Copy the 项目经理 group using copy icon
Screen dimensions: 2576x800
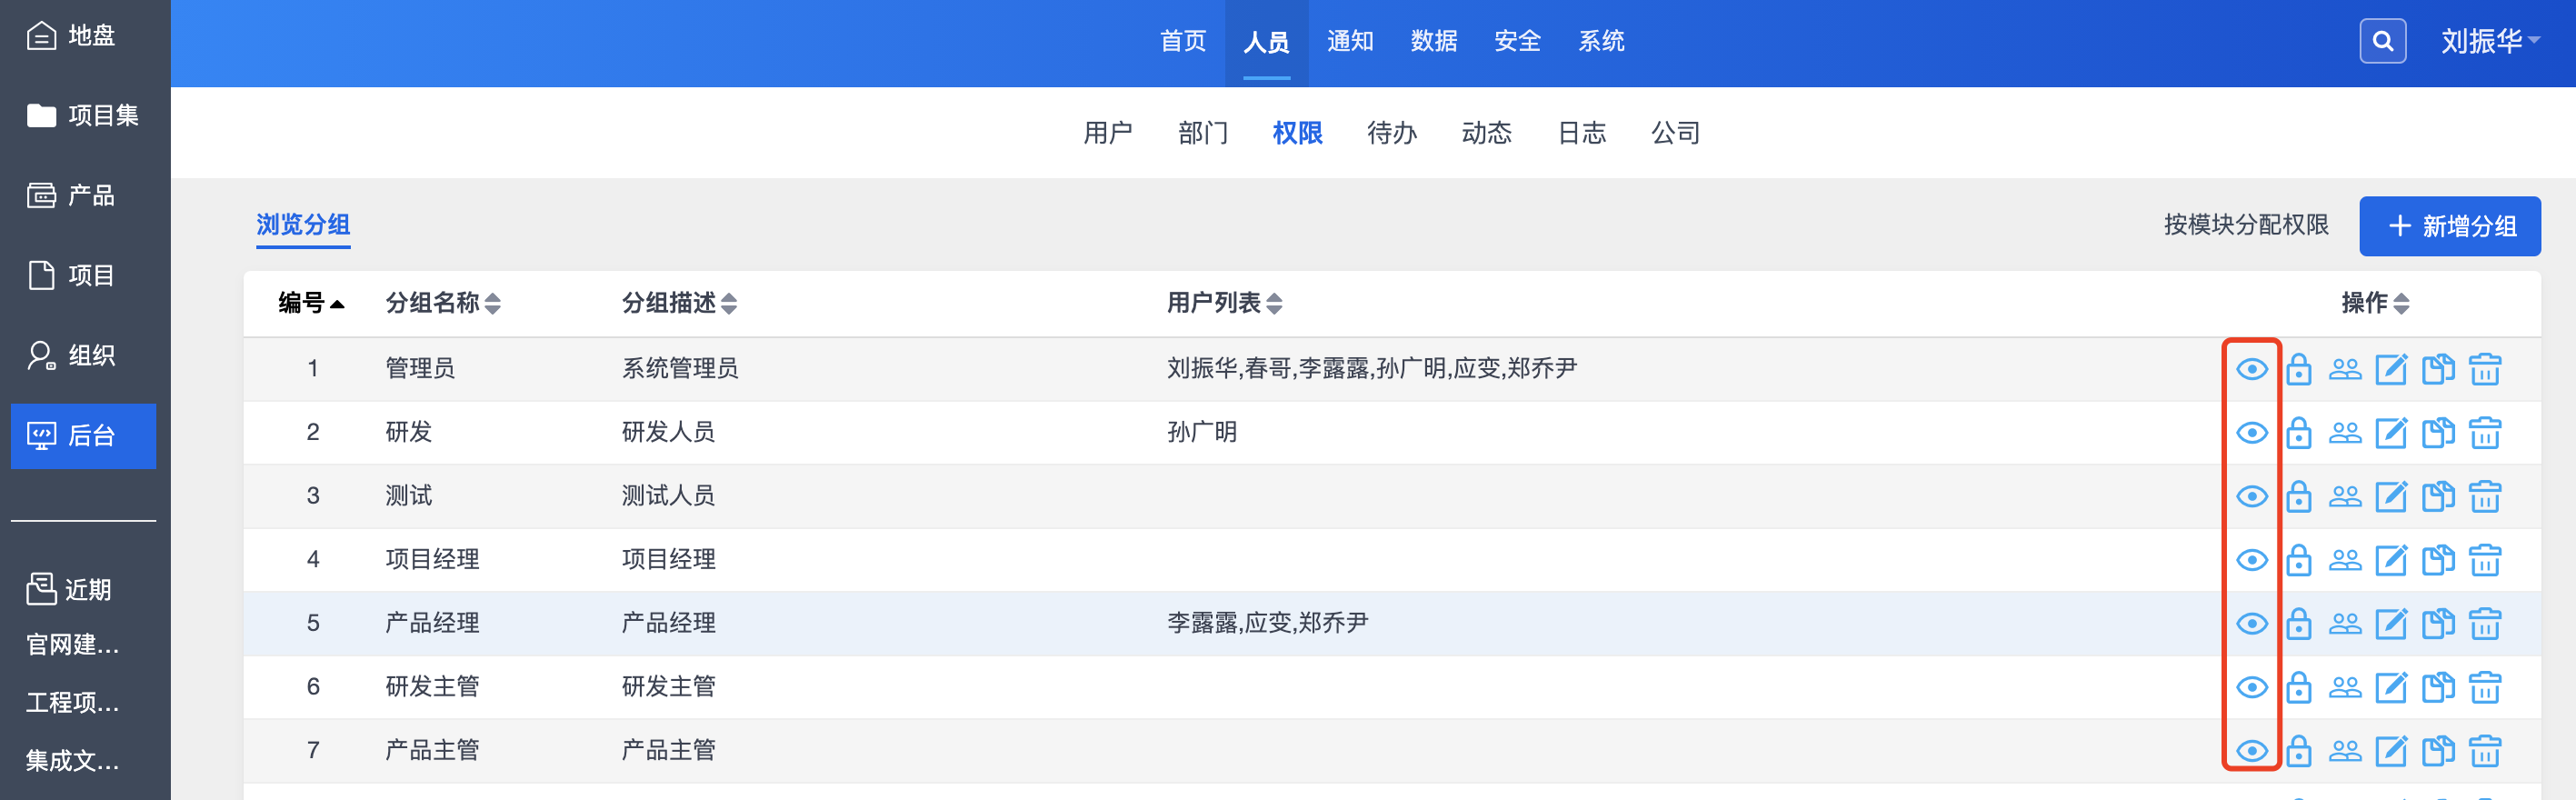[2437, 560]
